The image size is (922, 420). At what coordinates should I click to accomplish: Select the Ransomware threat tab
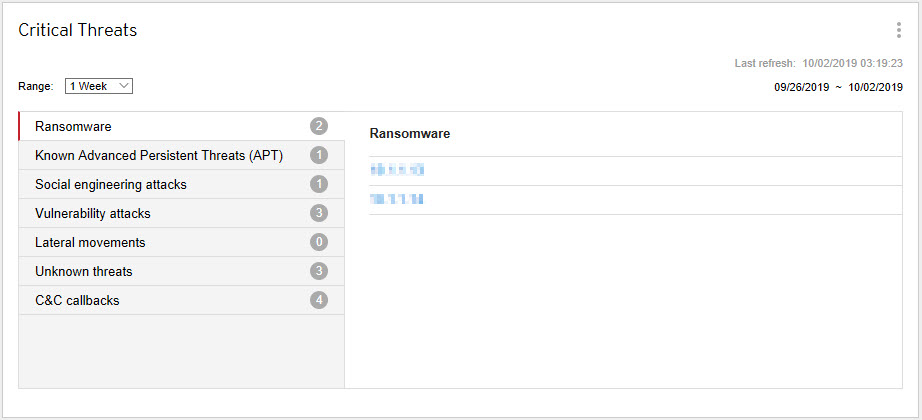click(73, 126)
